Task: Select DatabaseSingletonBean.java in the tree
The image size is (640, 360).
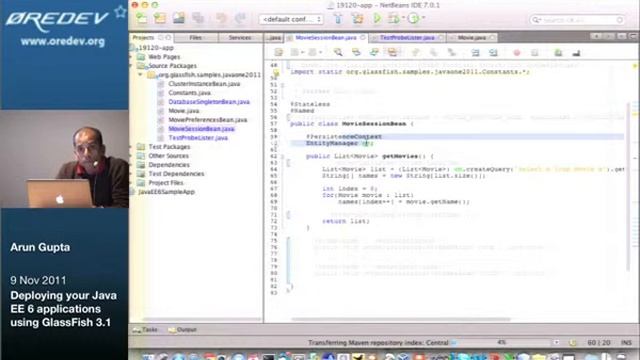Action: coord(209,102)
